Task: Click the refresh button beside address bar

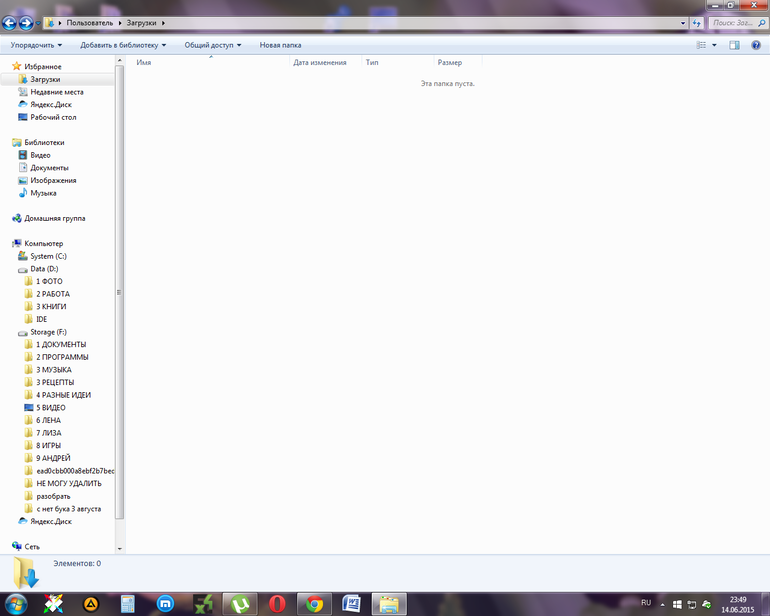Action: click(x=696, y=23)
